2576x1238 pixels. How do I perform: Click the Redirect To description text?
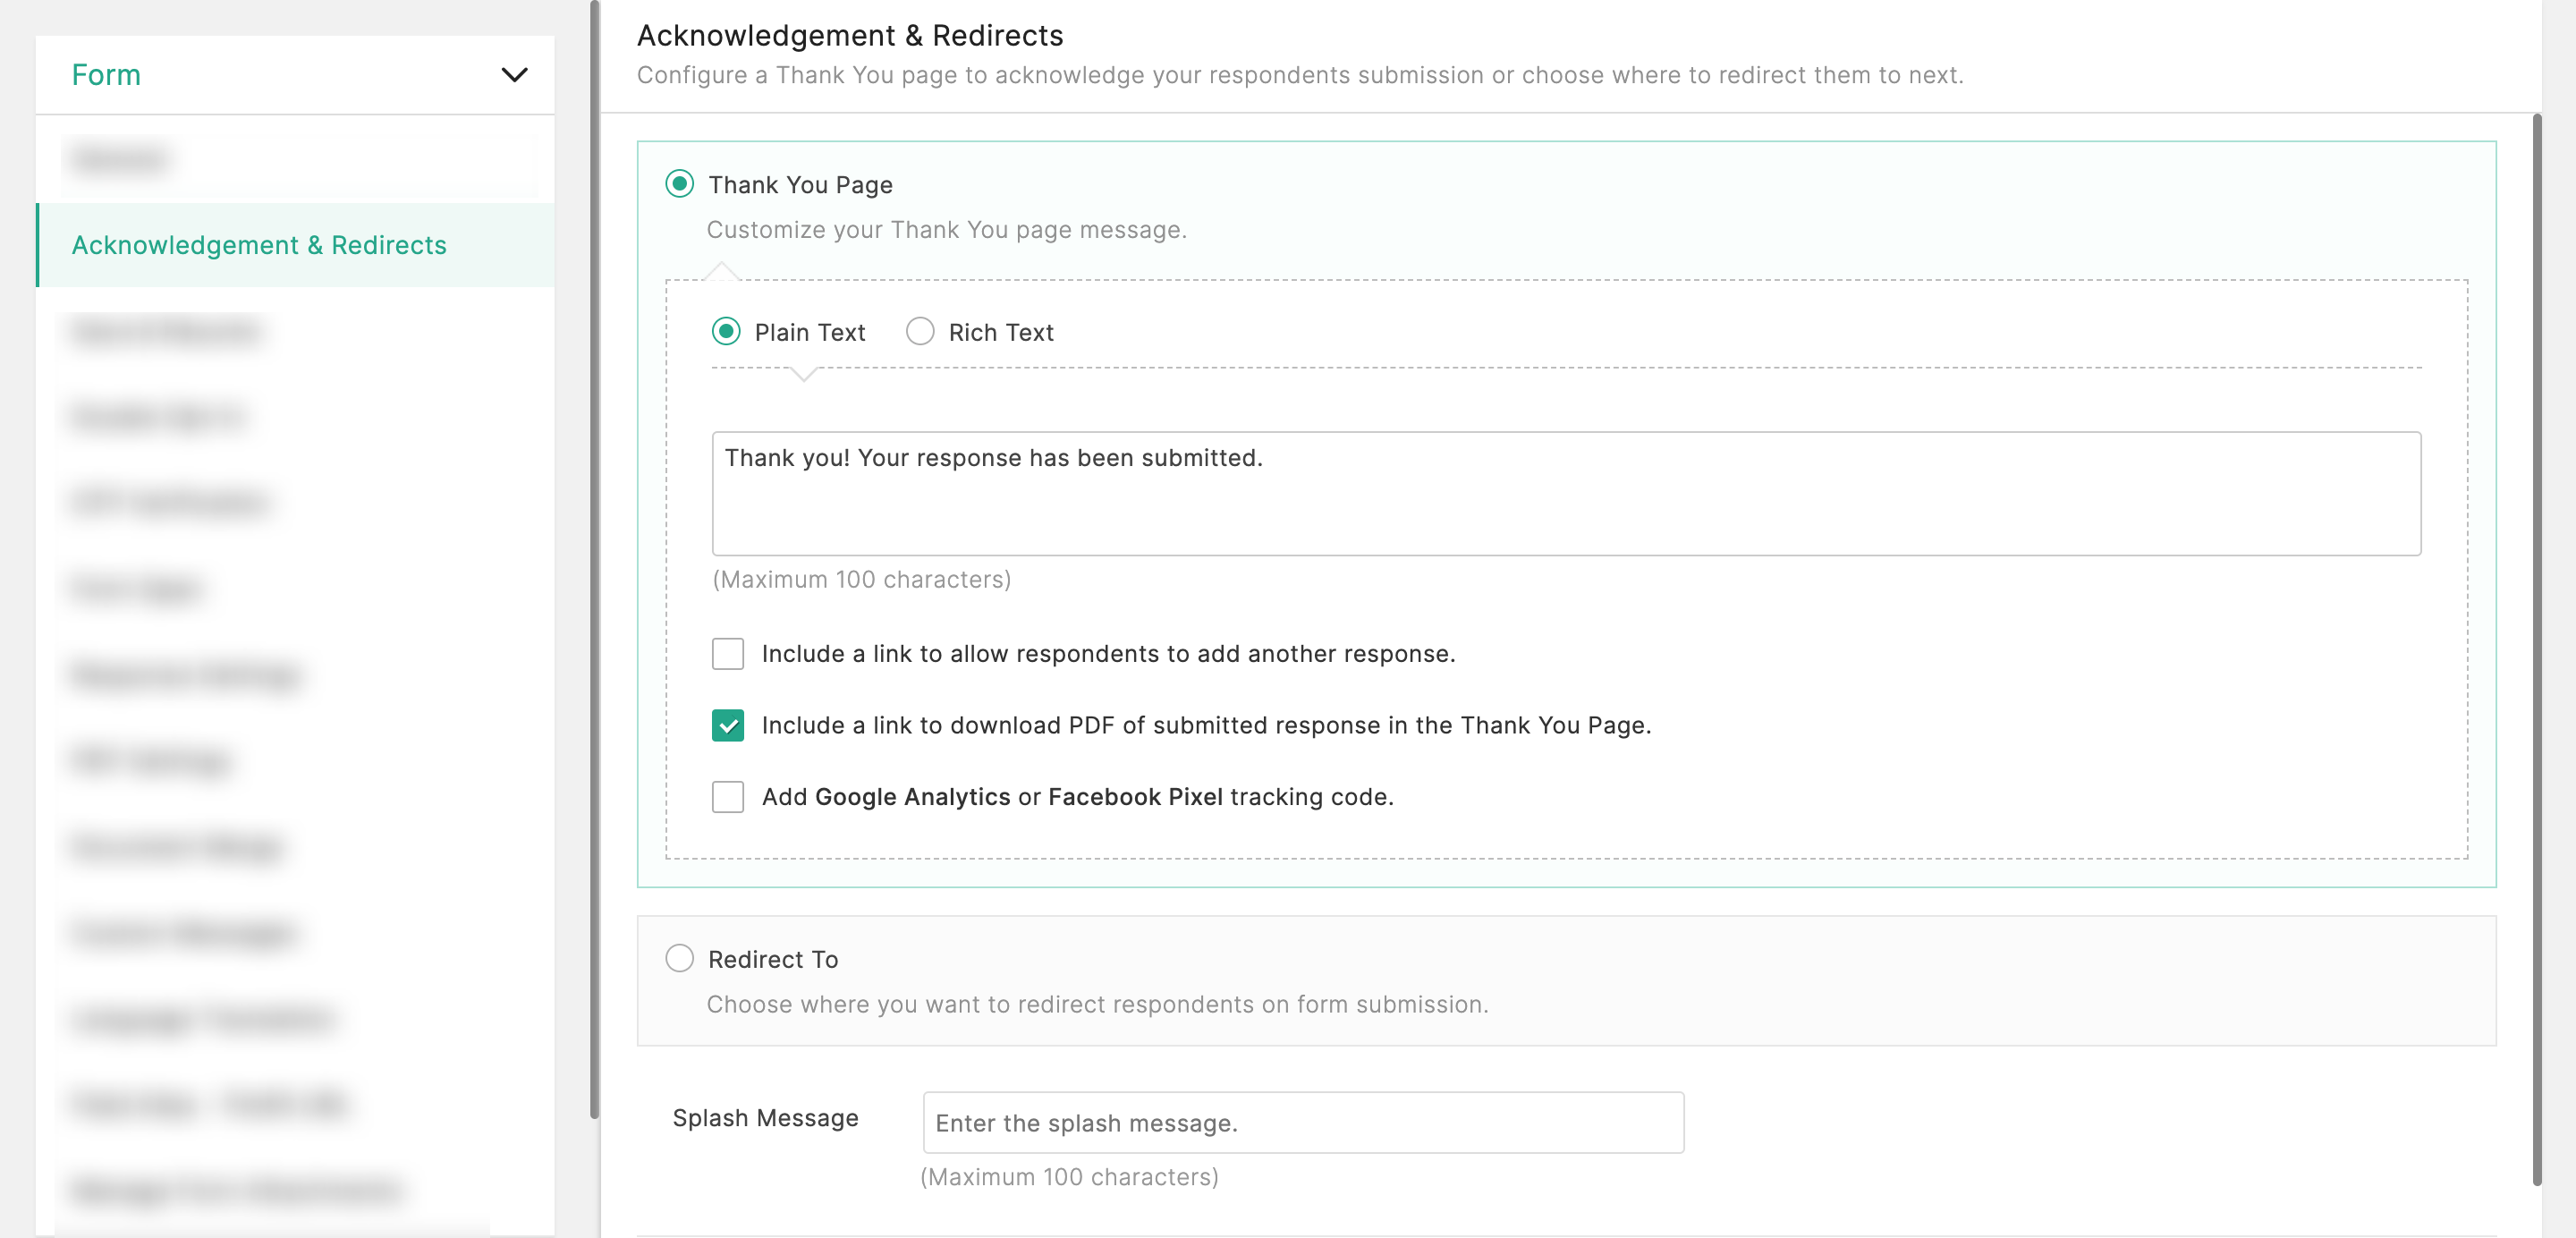click(1097, 1004)
